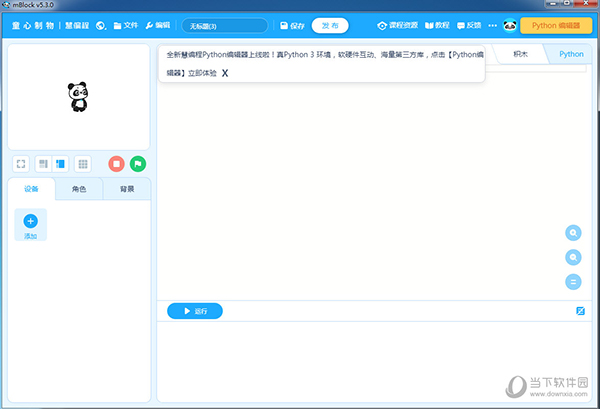Open the three-dot more options menu
This screenshot has height=409, width=600.
492,26
